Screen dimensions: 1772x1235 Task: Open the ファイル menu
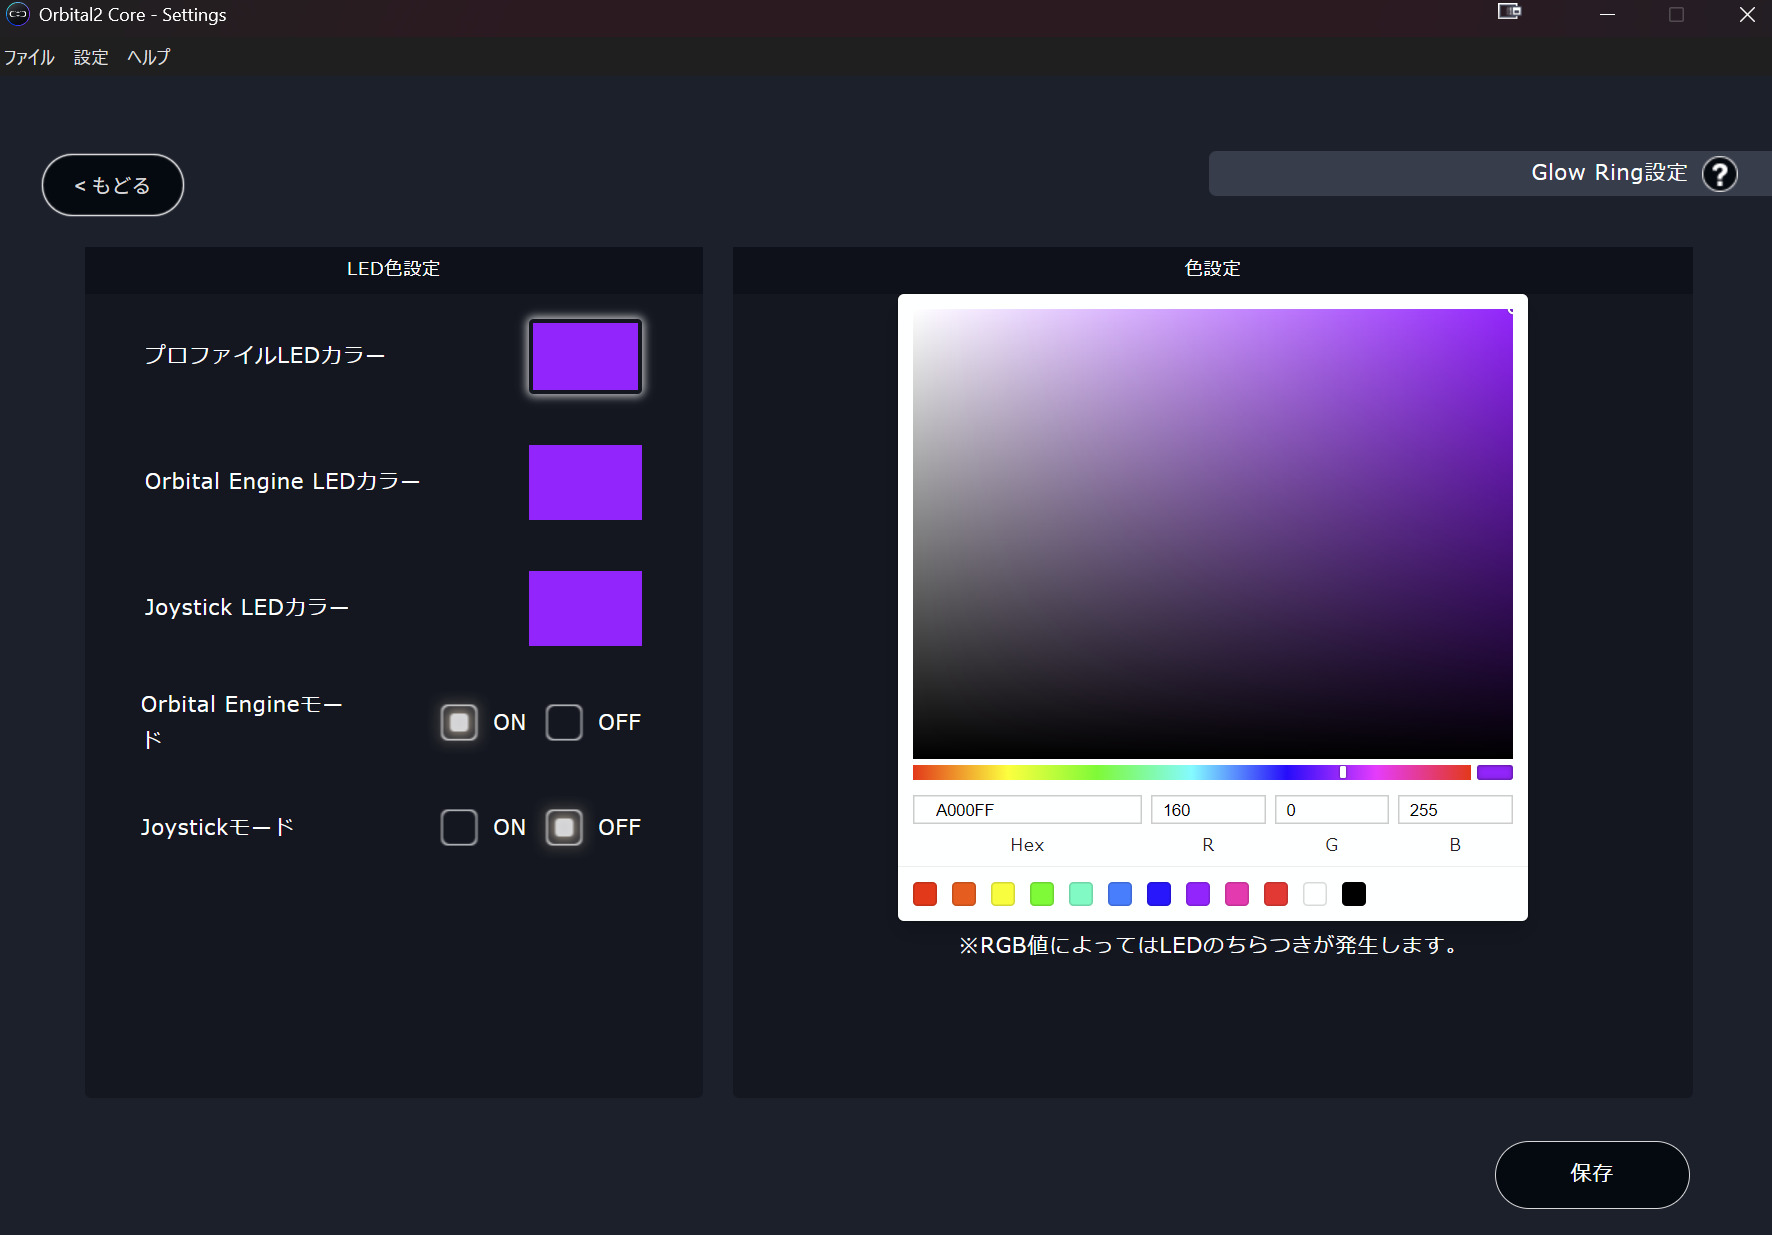29,57
